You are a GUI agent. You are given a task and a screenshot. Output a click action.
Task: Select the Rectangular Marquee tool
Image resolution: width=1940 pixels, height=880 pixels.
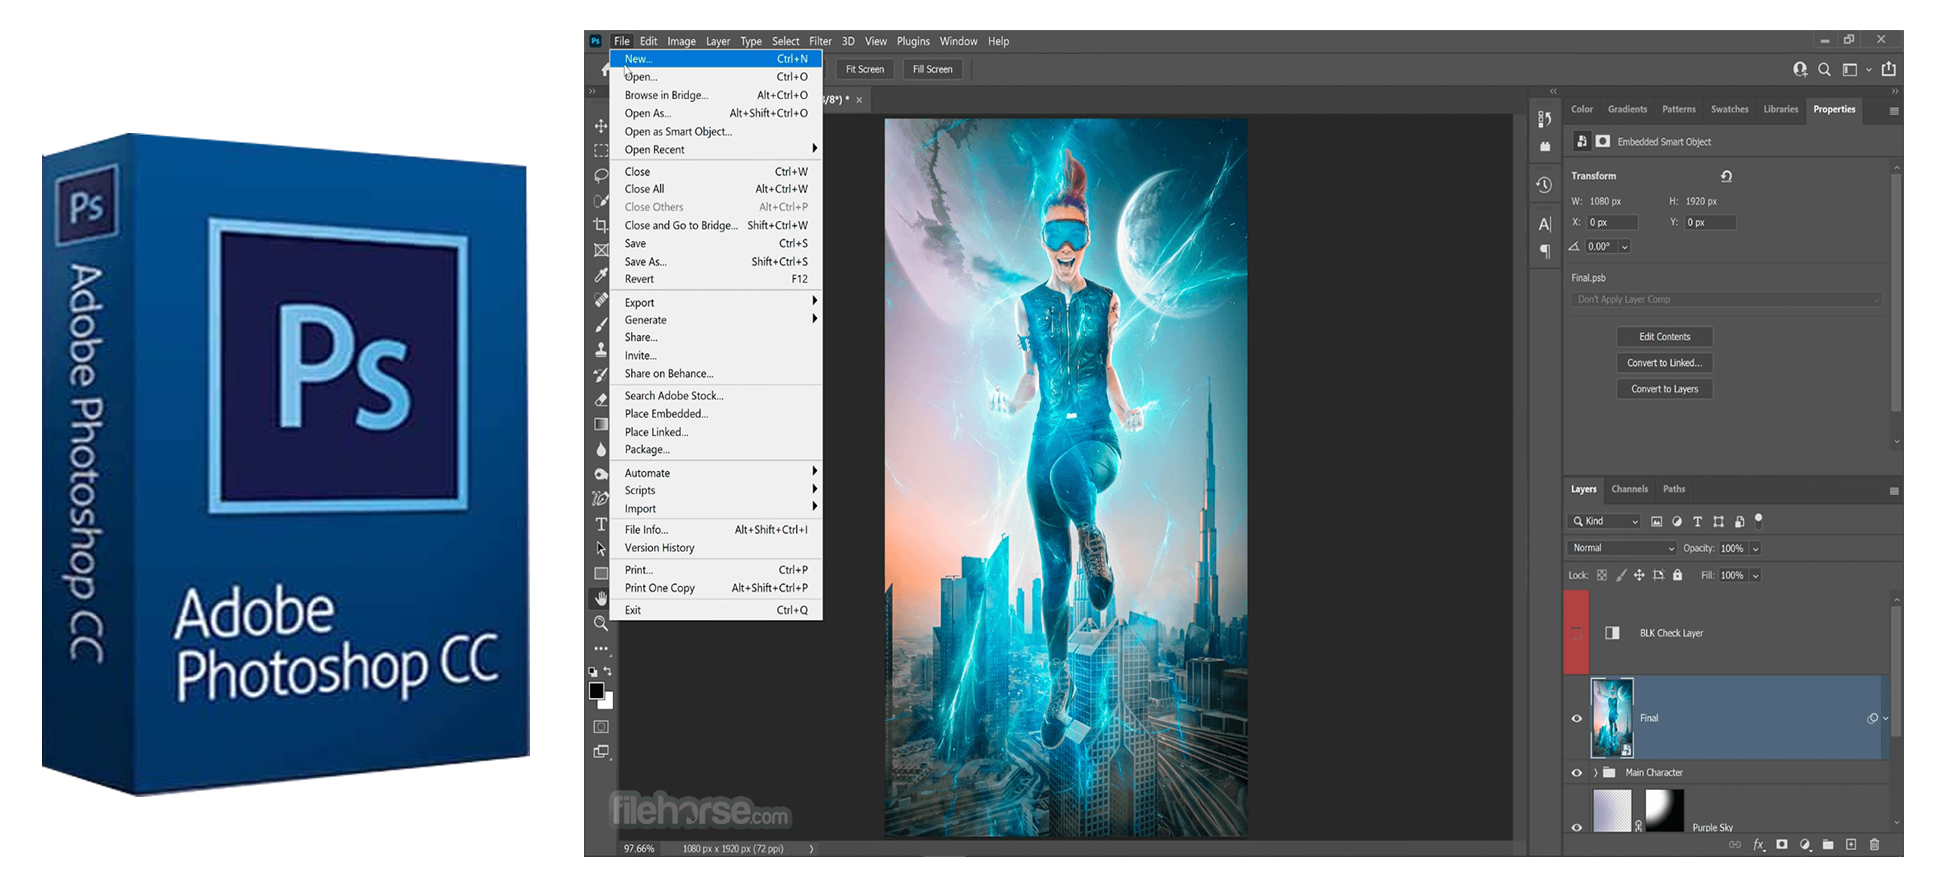pos(601,151)
